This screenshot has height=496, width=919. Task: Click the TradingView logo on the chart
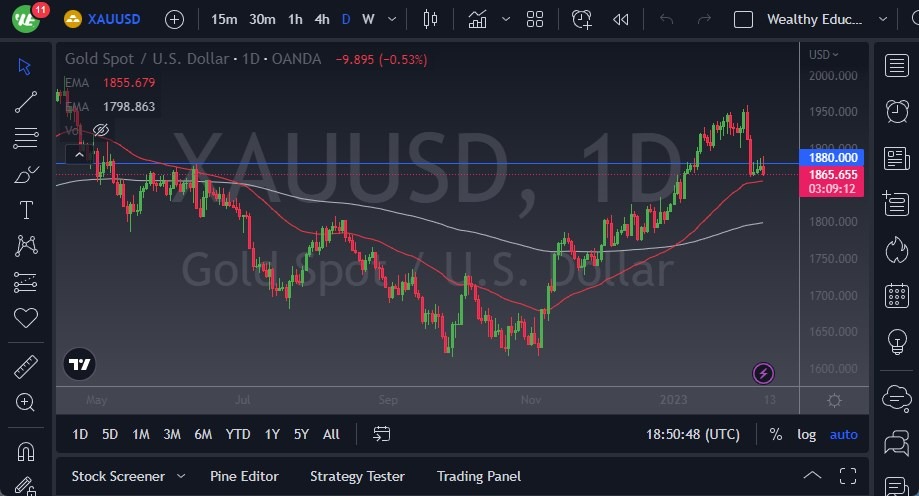click(x=79, y=364)
